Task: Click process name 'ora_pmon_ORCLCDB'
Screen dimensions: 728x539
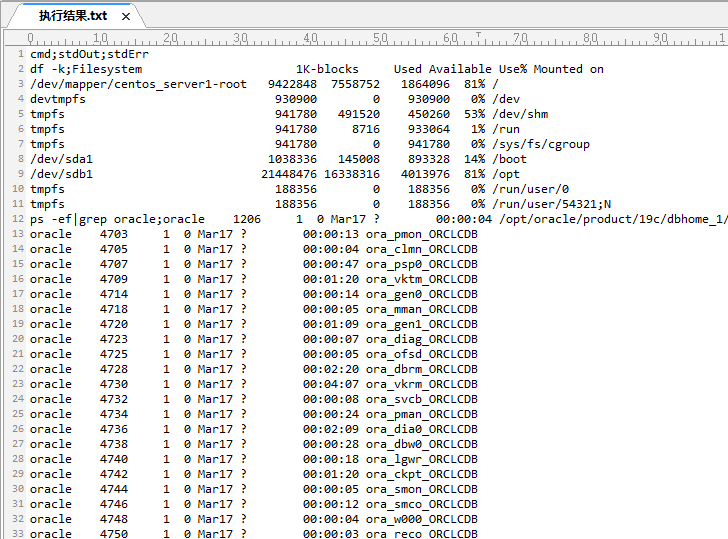Action: pyautogui.click(x=422, y=234)
